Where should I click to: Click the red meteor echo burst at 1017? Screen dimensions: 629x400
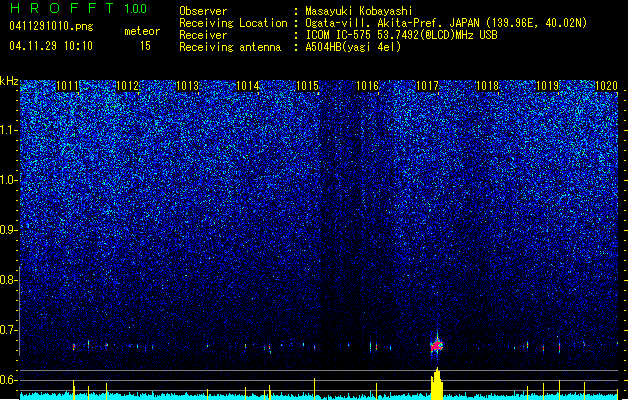point(436,345)
